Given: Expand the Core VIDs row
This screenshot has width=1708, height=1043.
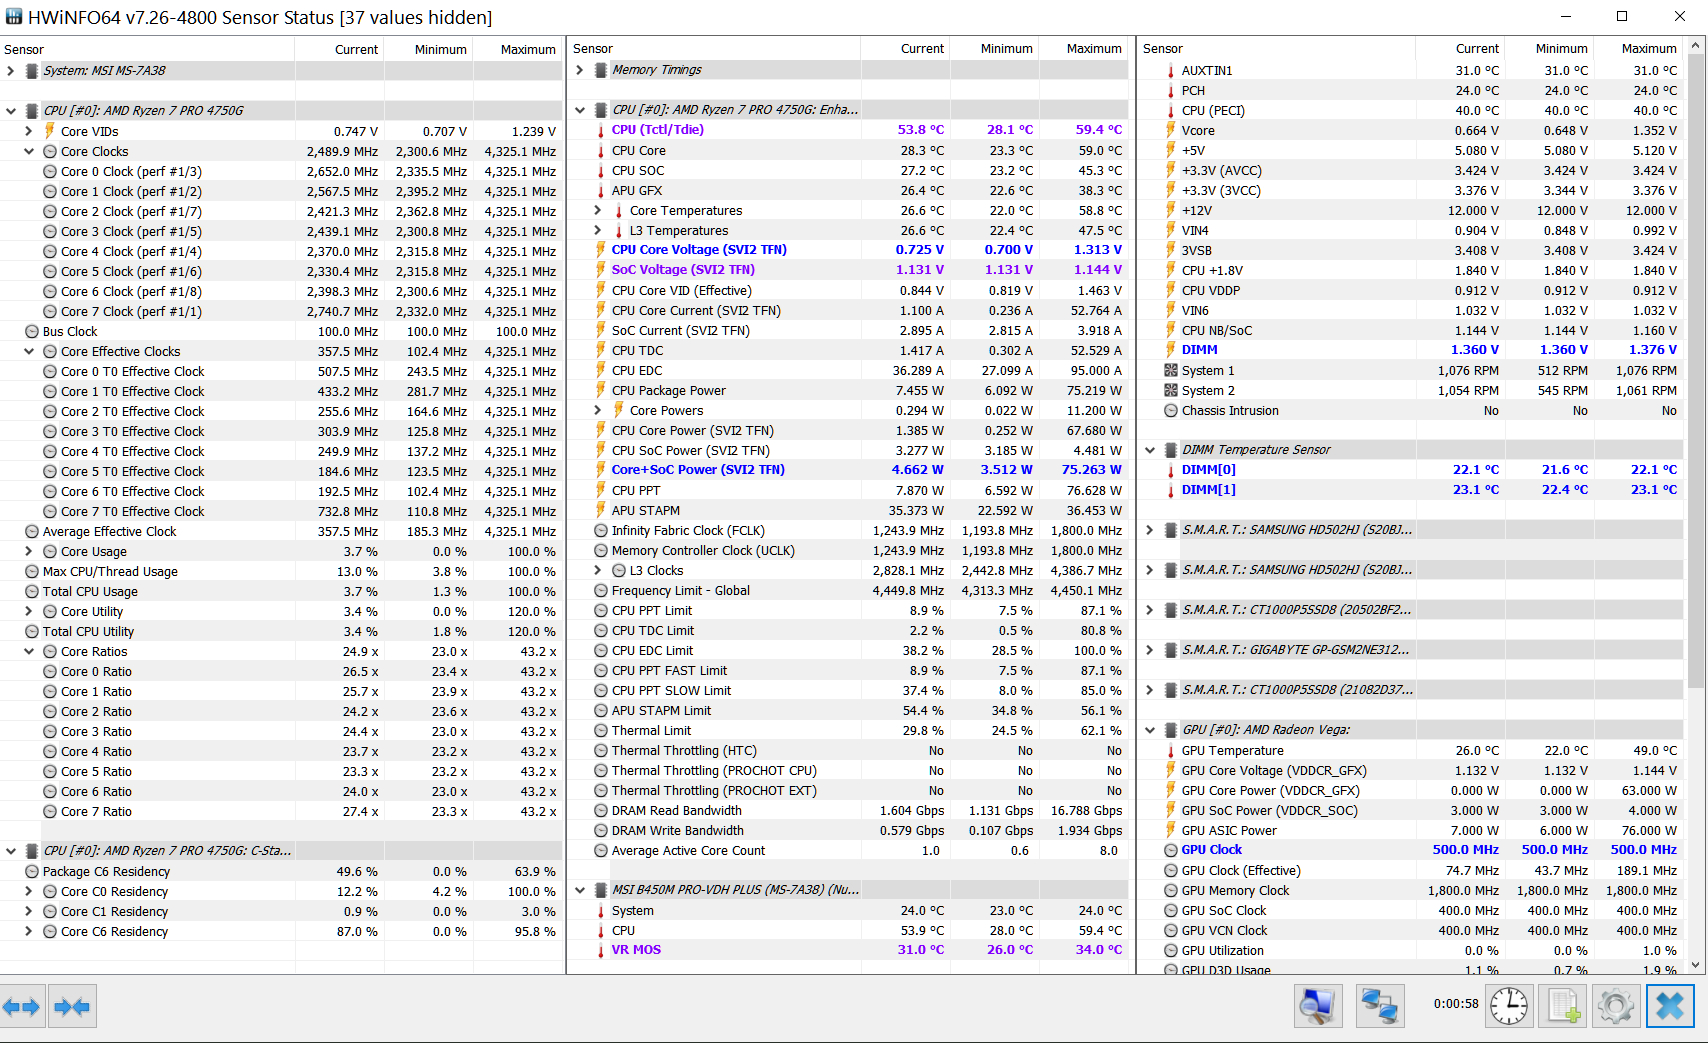Looking at the screenshot, I should point(29,131).
